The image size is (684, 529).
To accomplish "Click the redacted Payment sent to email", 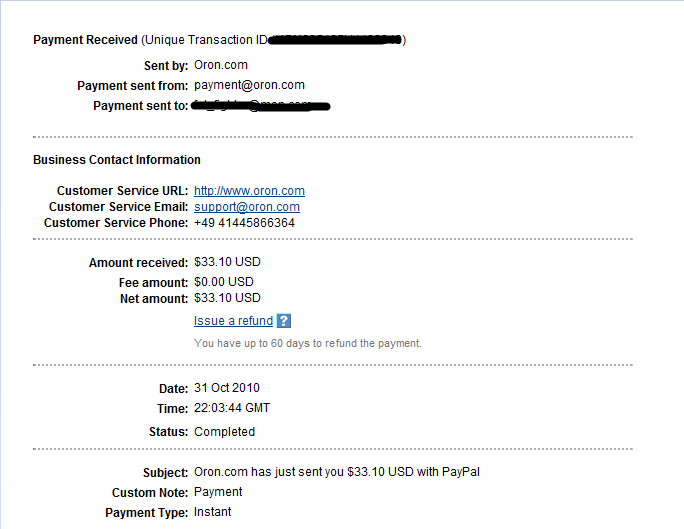I will [261, 105].
